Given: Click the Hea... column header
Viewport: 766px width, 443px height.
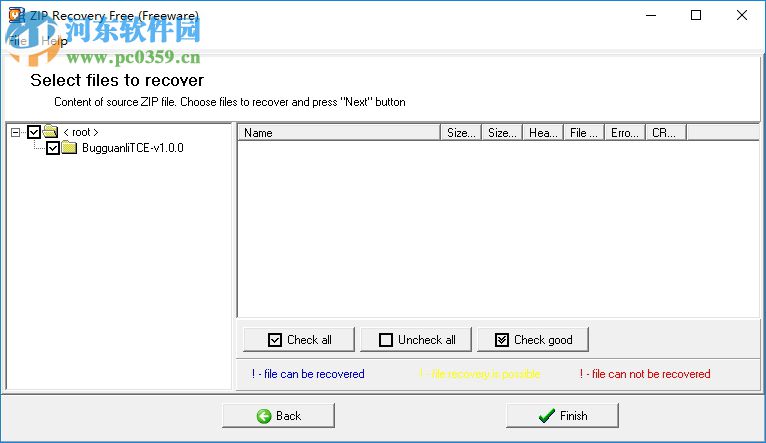Looking at the screenshot, I should point(543,133).
